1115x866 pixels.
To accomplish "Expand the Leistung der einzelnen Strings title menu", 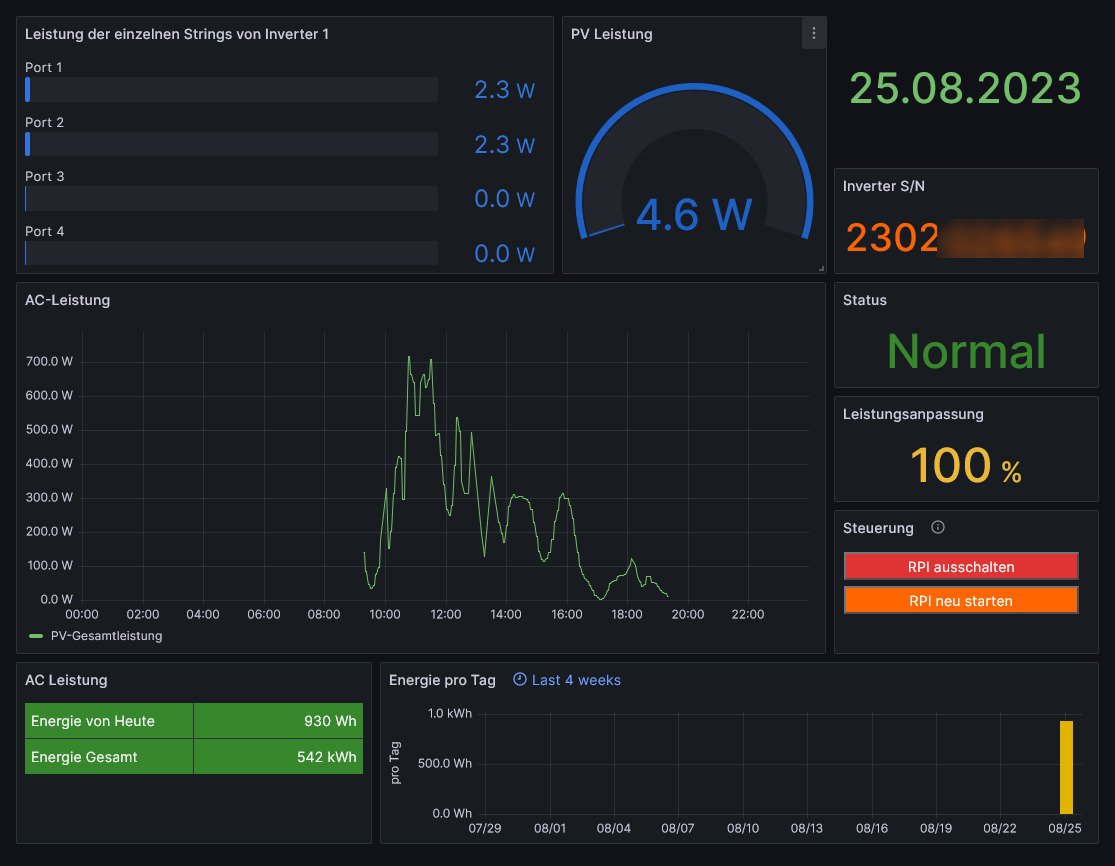I will 177,34.
